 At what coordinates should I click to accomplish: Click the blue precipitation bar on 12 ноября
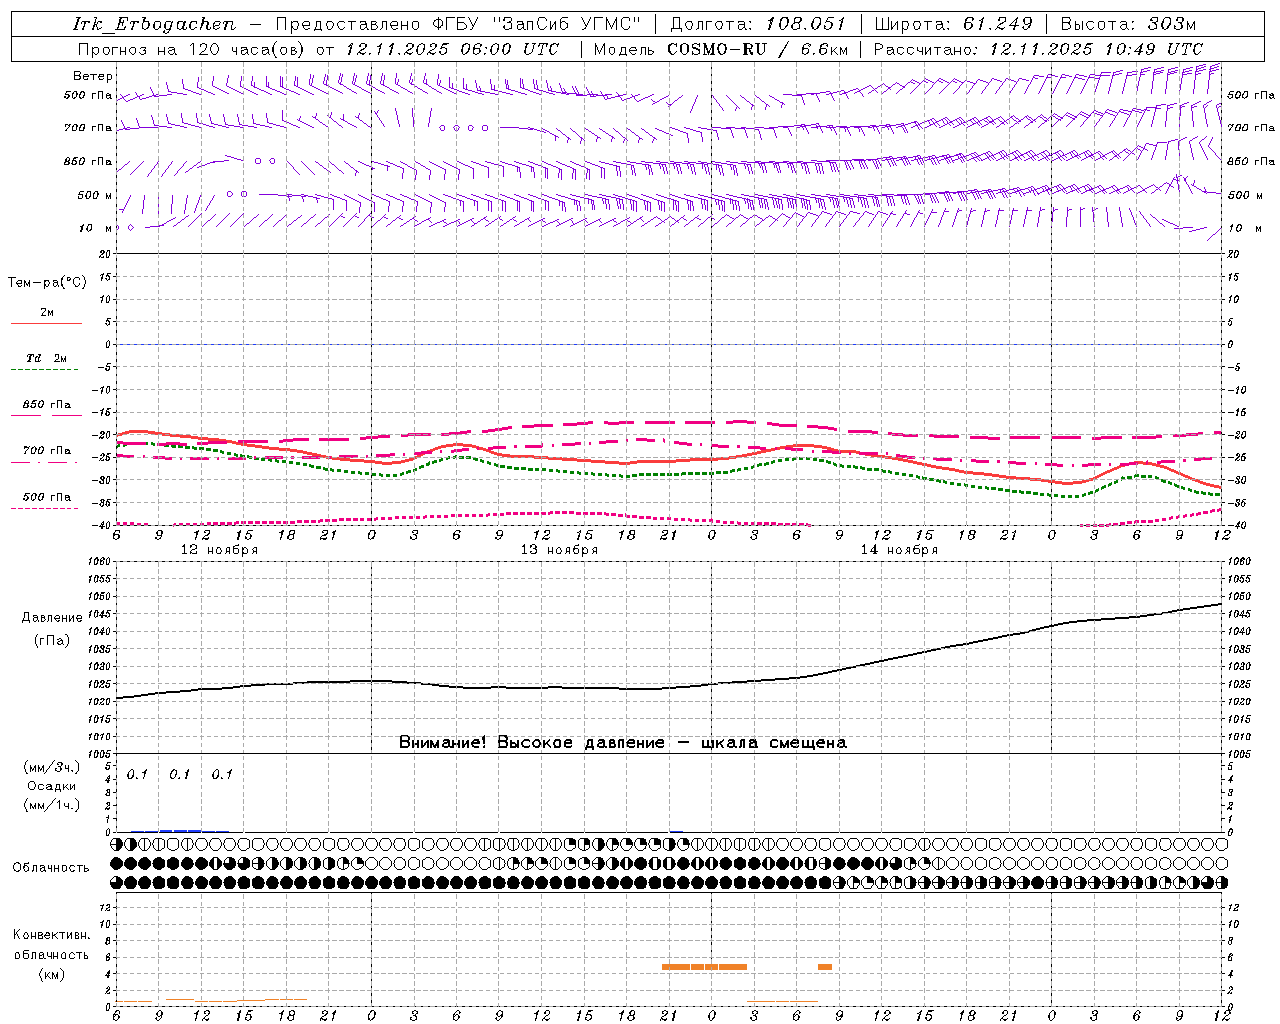coord(180,830)
